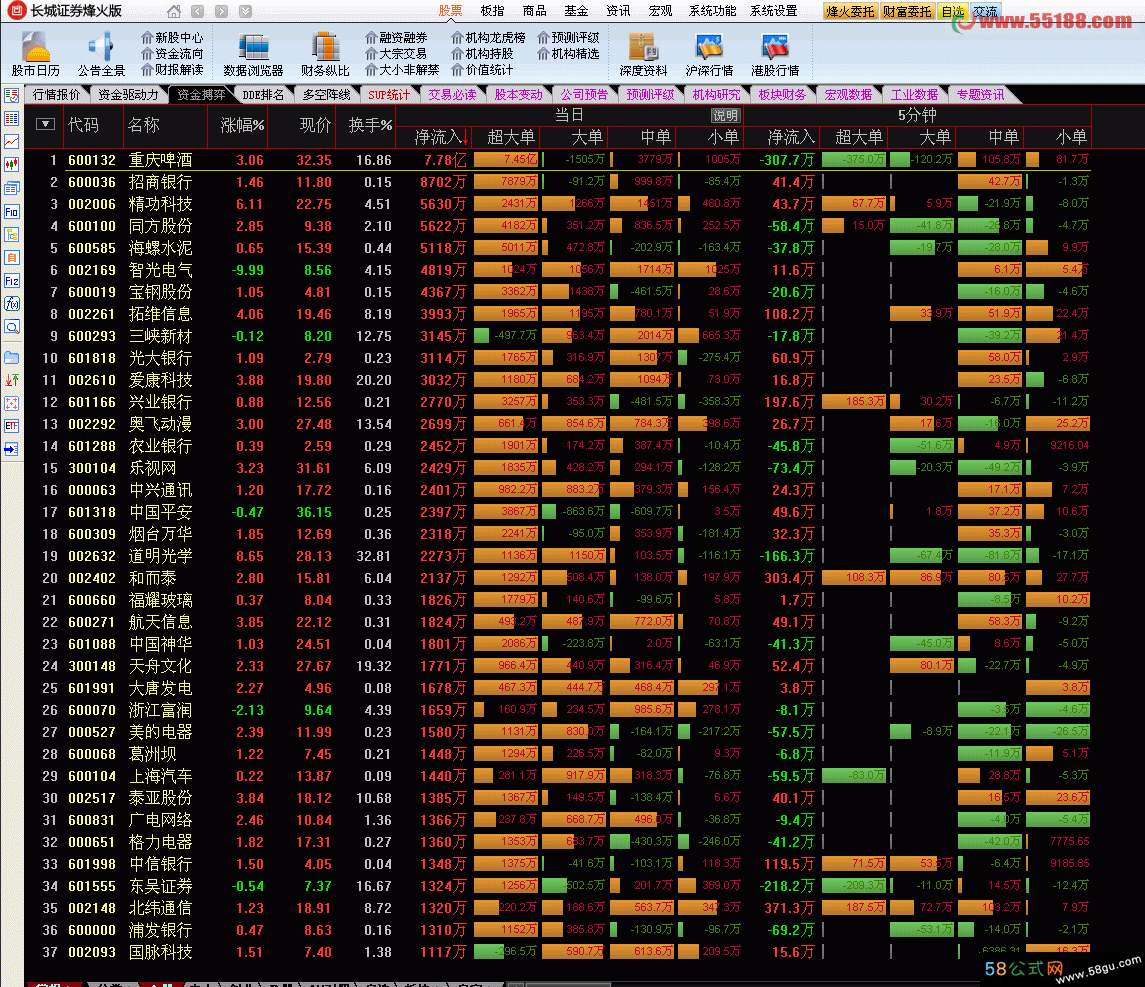Click the red dotted frame sidebar icon

click(12, 403)
